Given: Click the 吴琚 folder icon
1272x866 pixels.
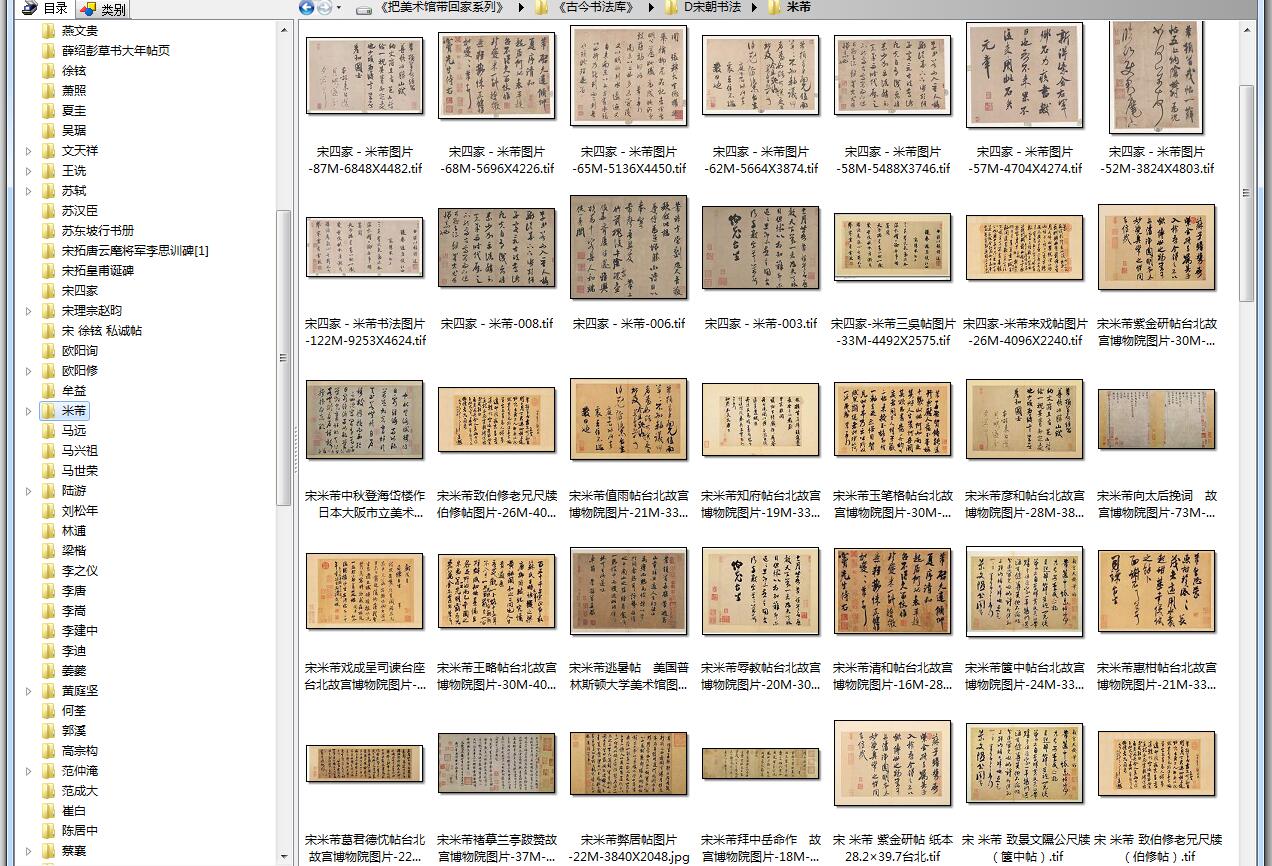Looking at the screenshot, I should 48,130.
